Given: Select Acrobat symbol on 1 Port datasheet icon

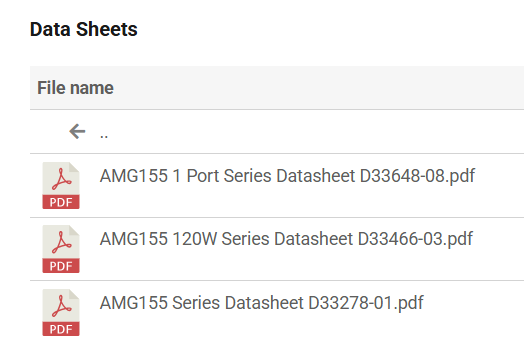Looking at the screenshot, I should [61, 179].
